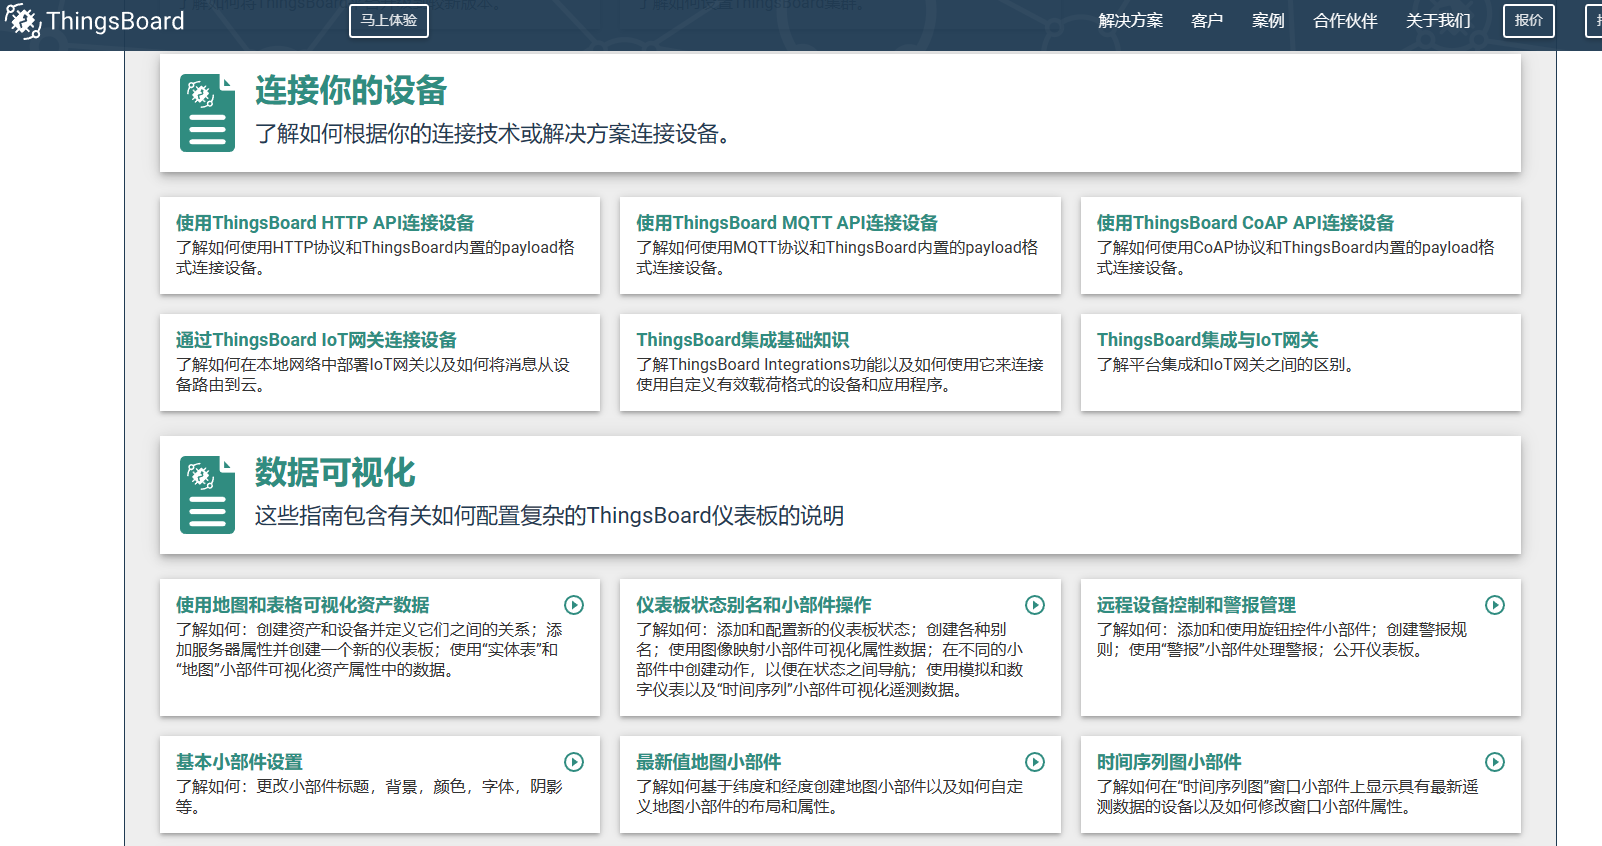Open 远程设备控制和警报管理 guide title
The image size is (1602, 846).
1196,605
